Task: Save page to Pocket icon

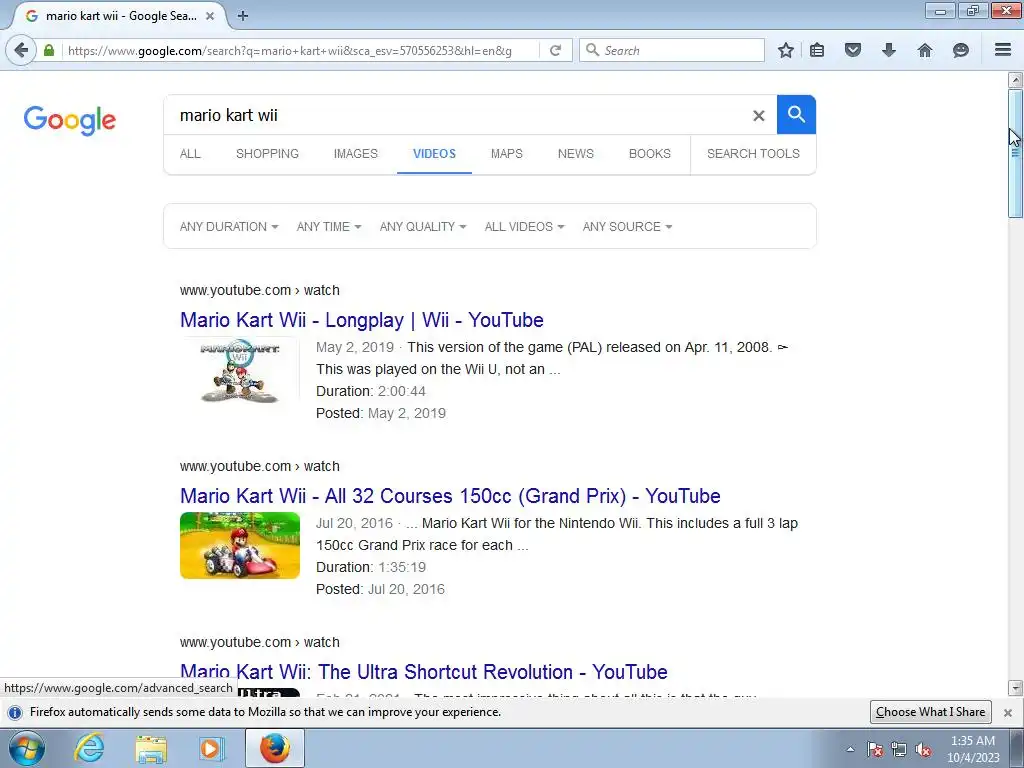Action: [x=853, y=50]
